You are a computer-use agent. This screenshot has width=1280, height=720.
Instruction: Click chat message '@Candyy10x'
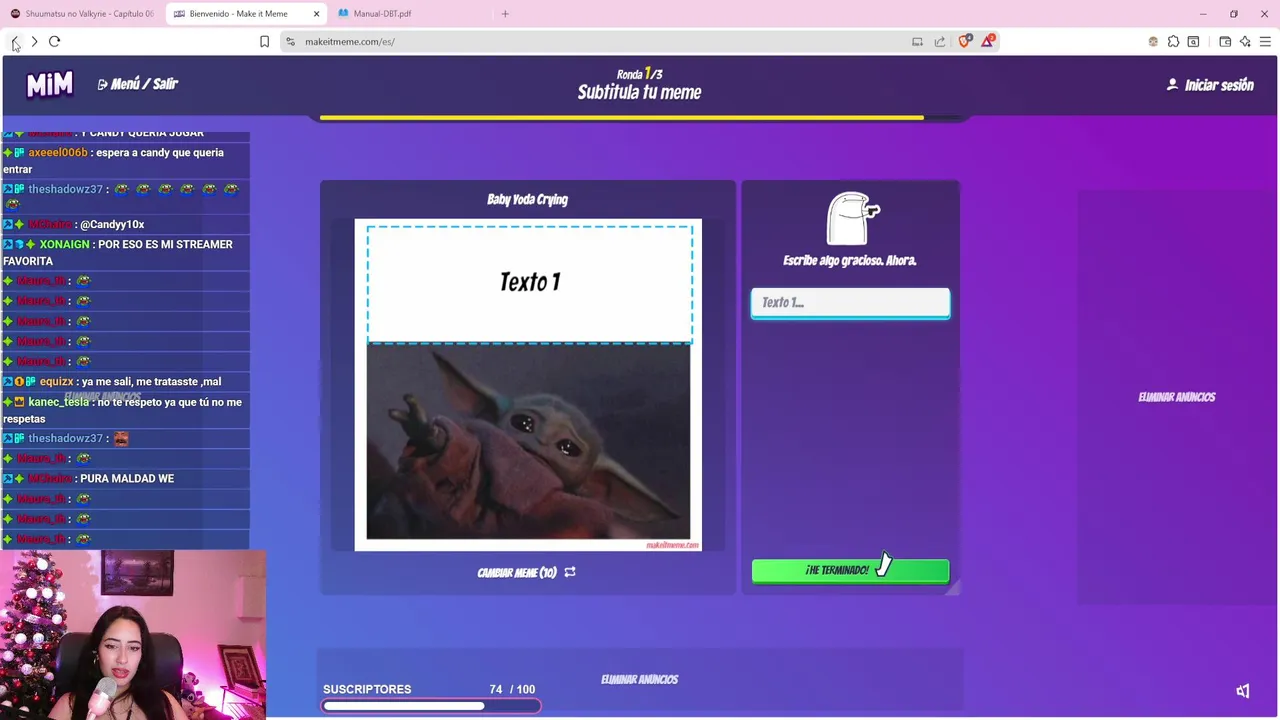coord(112,224)
